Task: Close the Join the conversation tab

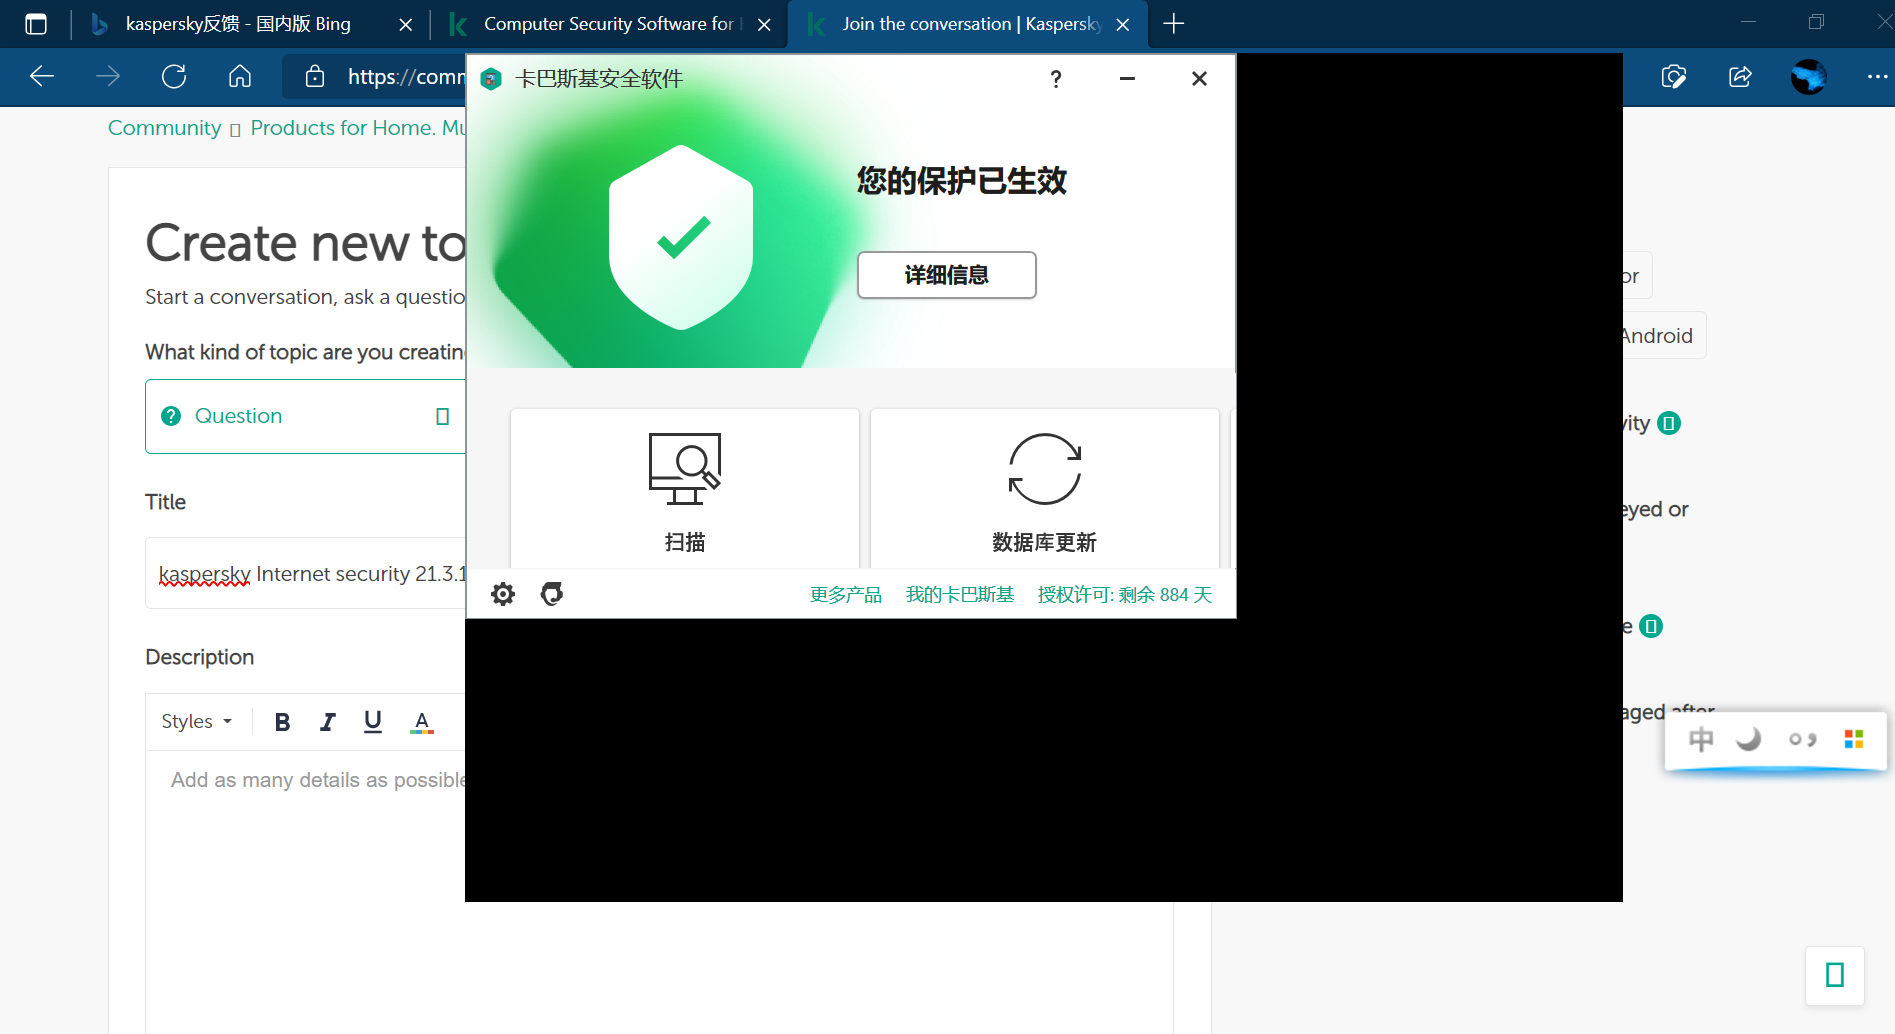Action: click(1123, 24)
